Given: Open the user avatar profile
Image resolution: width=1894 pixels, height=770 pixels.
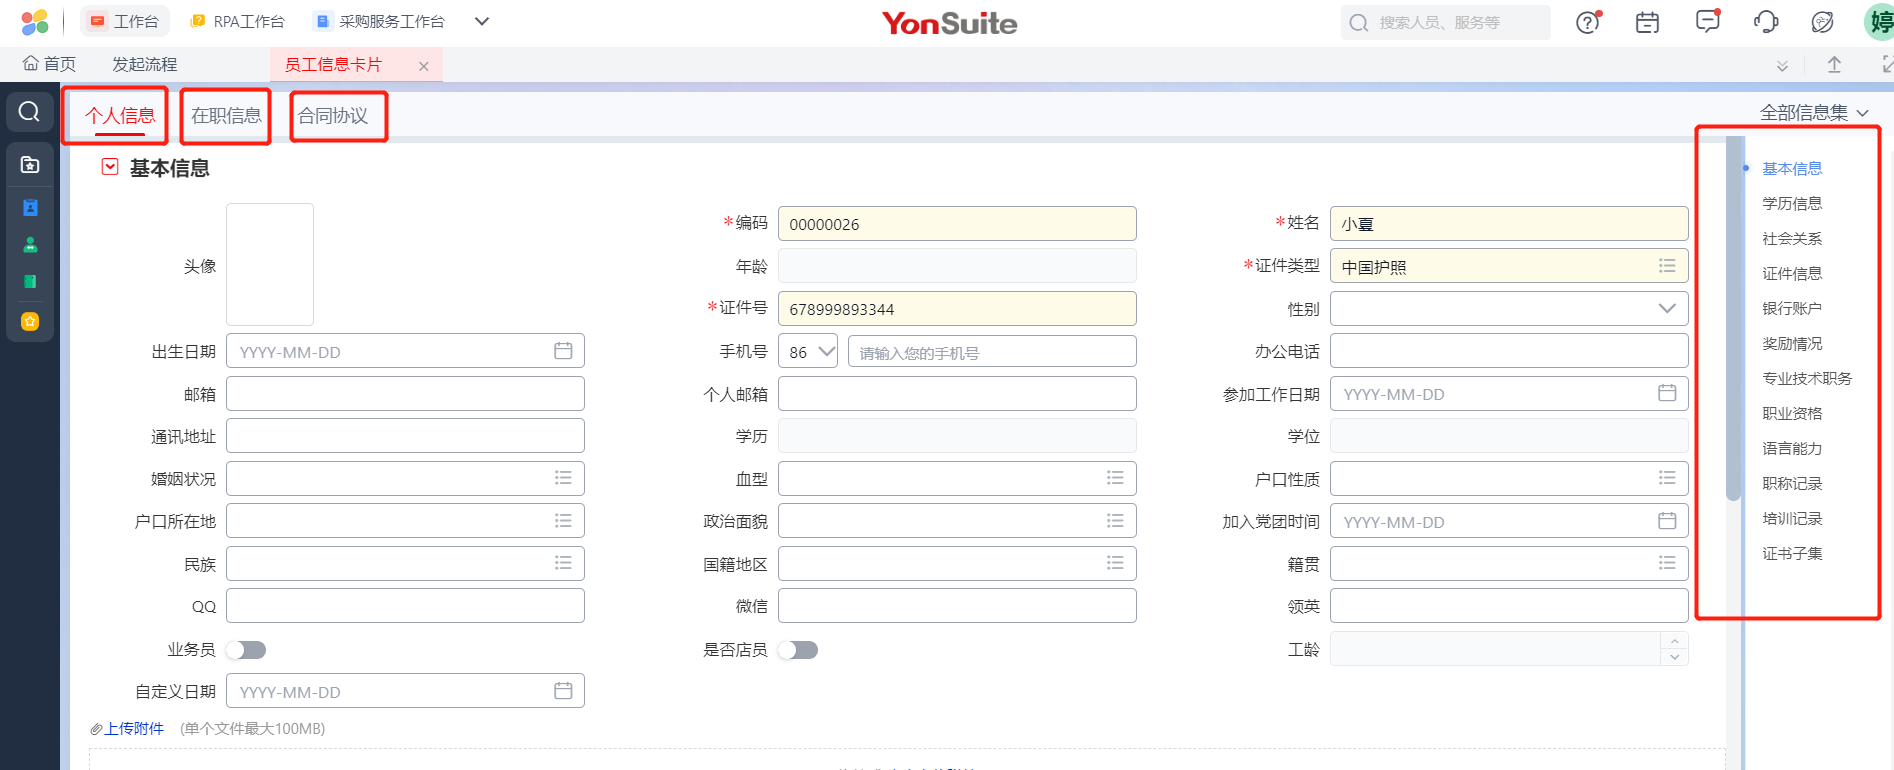Looking at the screenshot, I should 1880,22.
